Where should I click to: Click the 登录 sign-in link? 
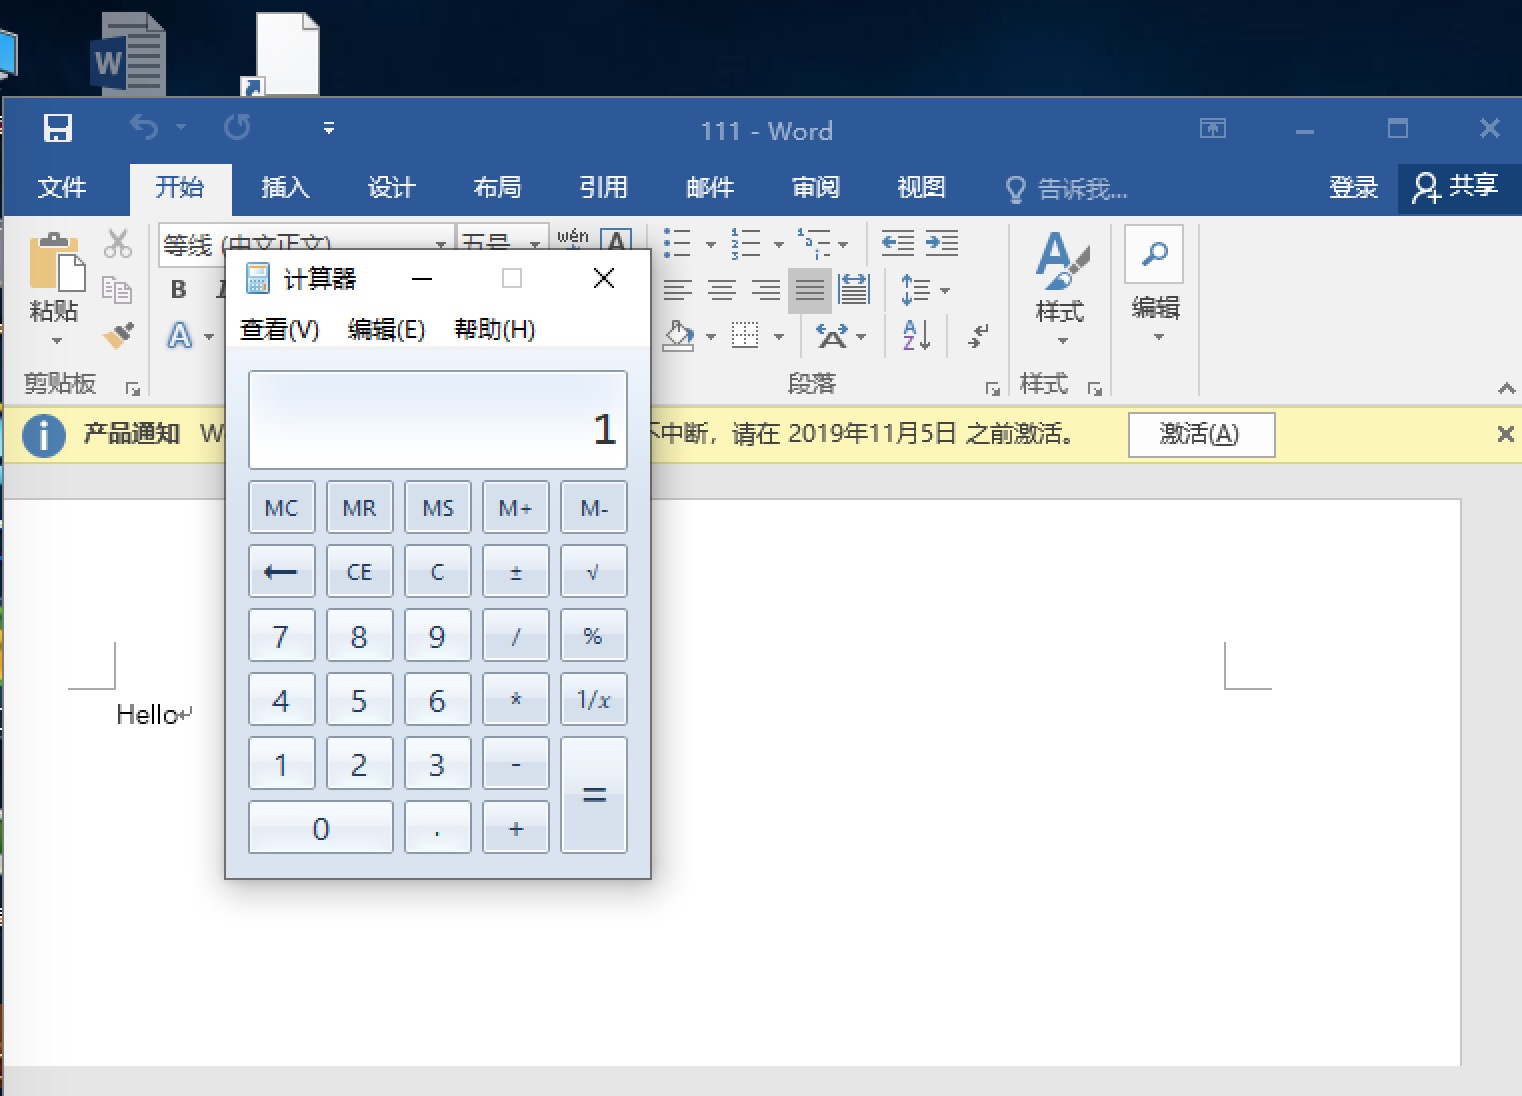coord(1353,187)
